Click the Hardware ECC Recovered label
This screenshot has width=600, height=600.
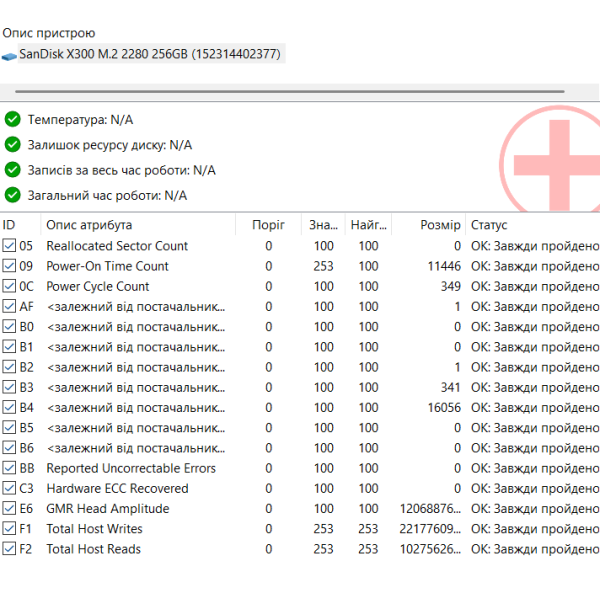click(x=117, y=488)
